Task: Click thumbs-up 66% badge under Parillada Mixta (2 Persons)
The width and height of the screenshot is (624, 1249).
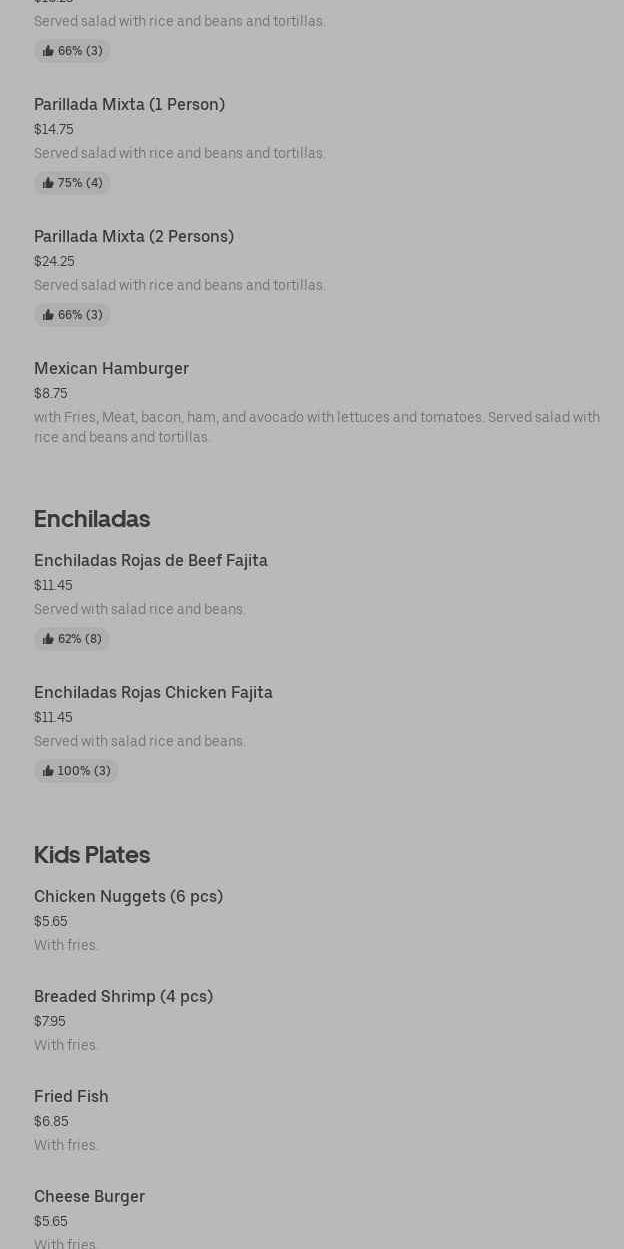Action: (72, 315)
